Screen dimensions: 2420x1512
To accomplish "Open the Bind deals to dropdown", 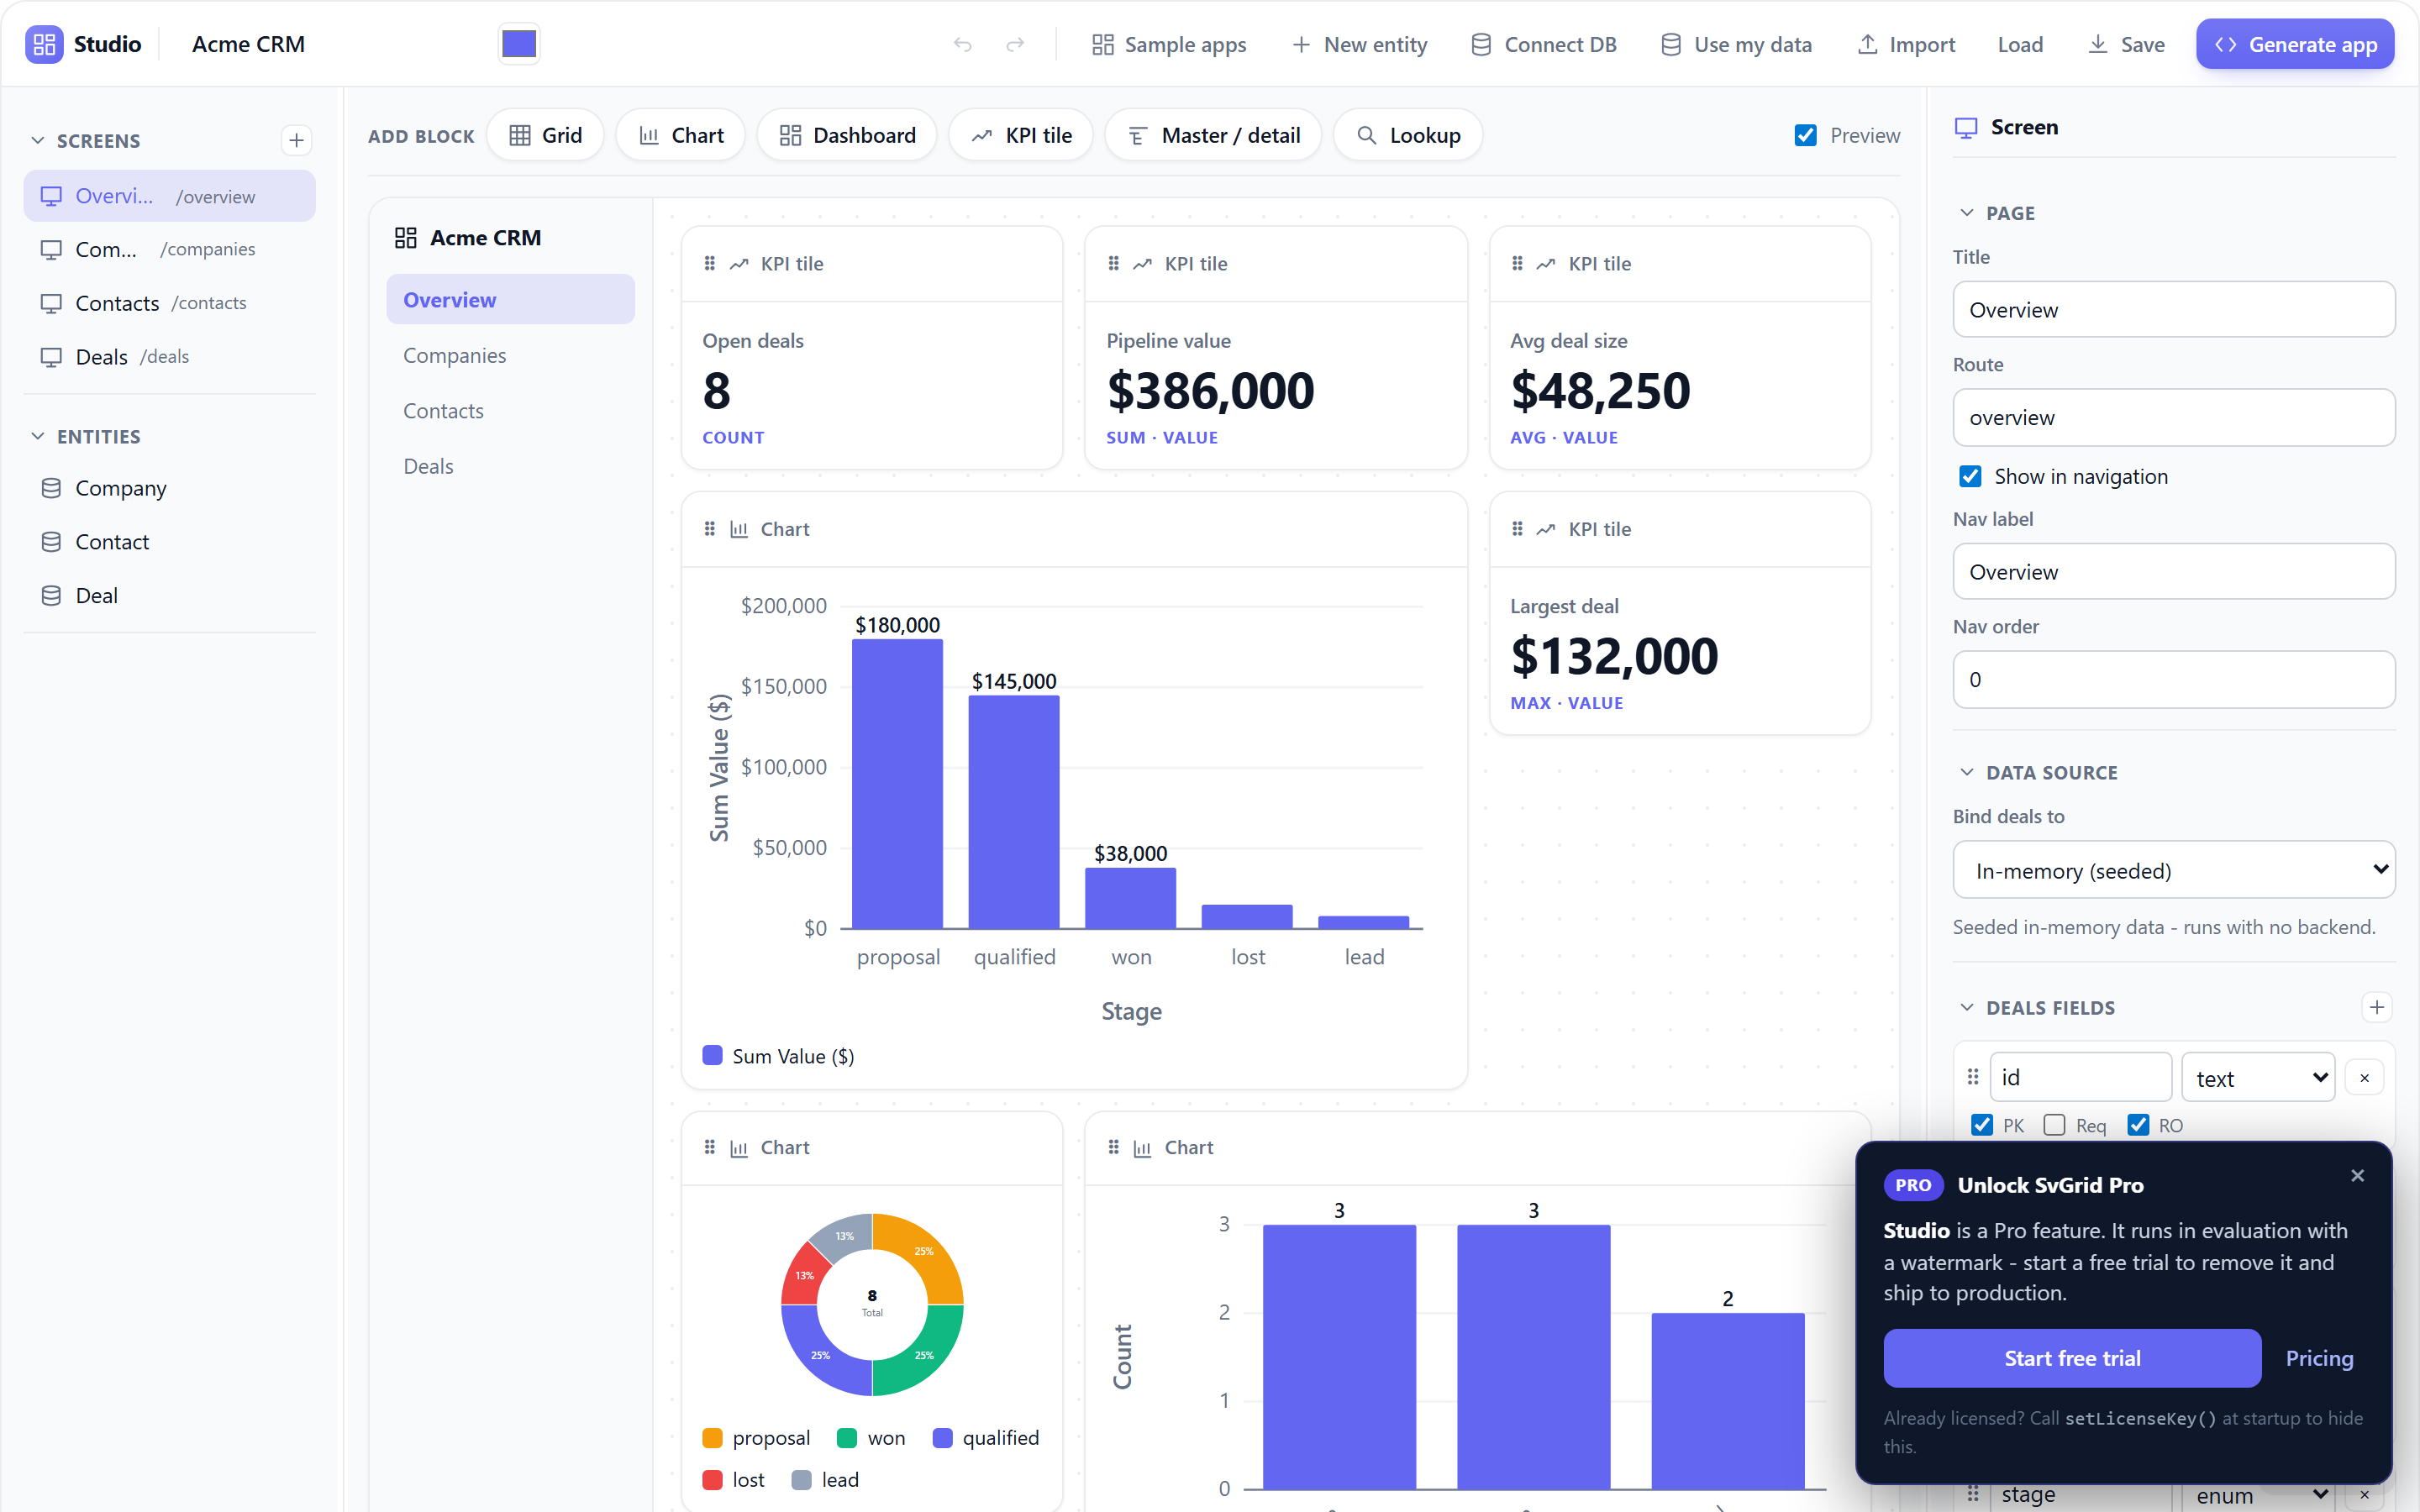I will click(2173, 870).
